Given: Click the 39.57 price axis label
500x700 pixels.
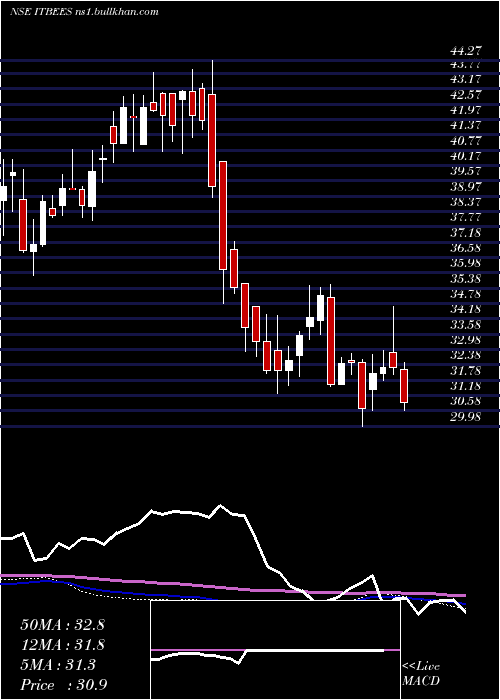Looking at the screenshot, I should pos(466,171).
